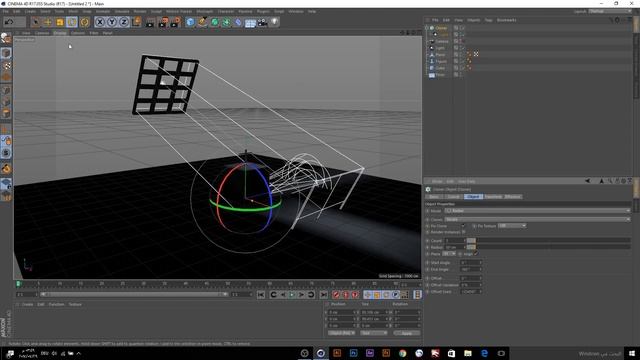Toggle the Align checkbox
Screen dimensions: 640x360
click(x=476, y=254)
